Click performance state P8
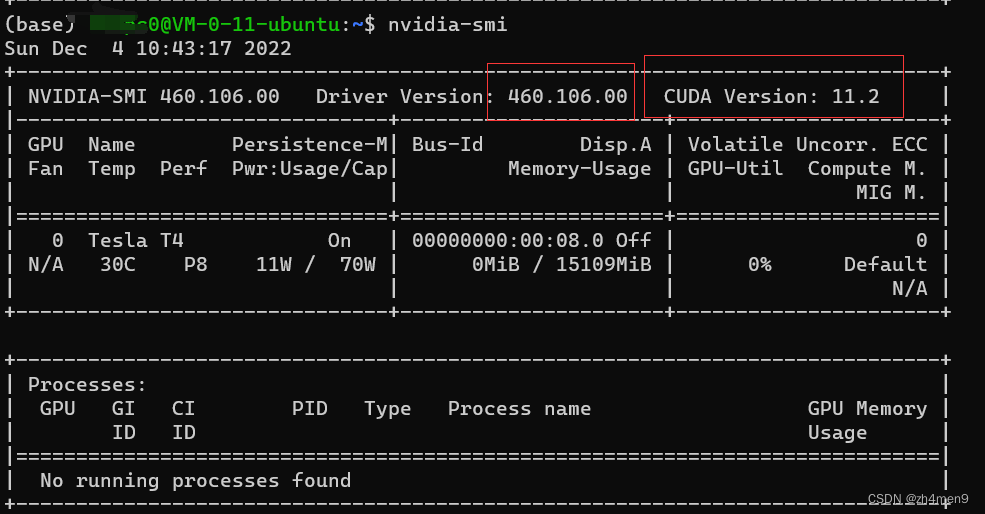Screen dimensions: 985x514 click(195, 265)
